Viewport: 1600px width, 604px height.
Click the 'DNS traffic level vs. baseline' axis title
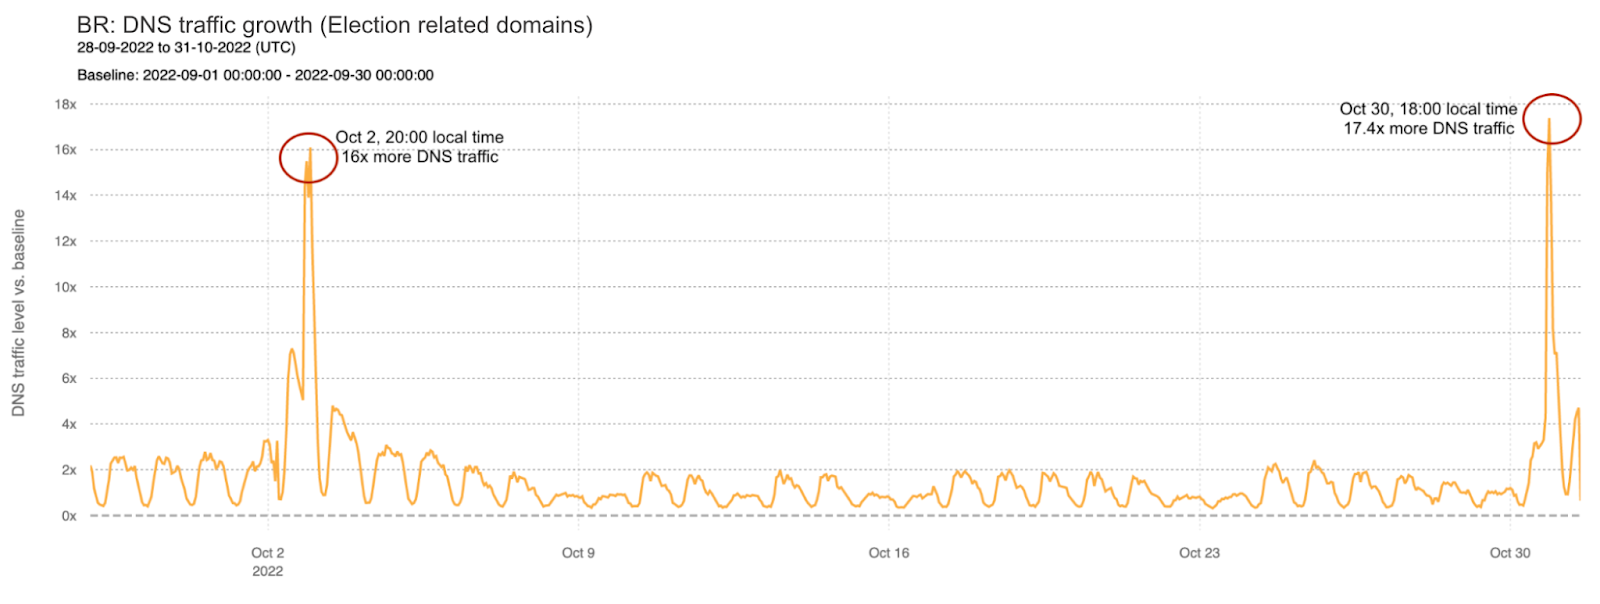click(x=18, y=312)
